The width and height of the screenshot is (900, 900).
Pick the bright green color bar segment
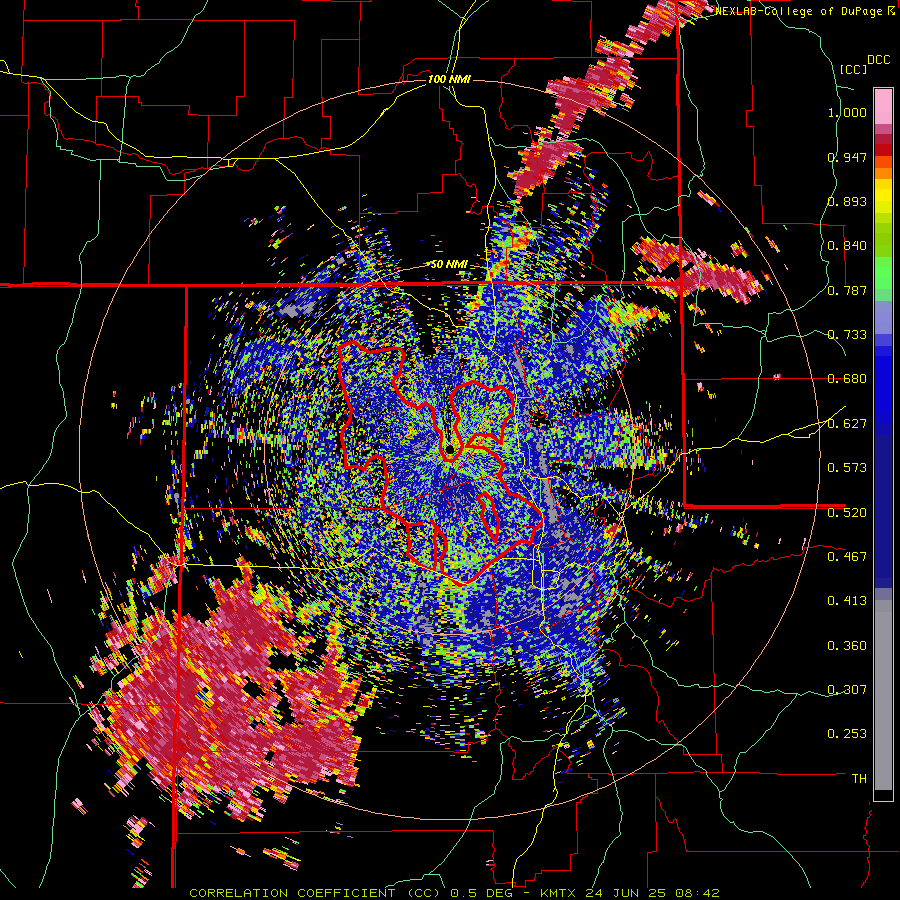coord(883,273)
